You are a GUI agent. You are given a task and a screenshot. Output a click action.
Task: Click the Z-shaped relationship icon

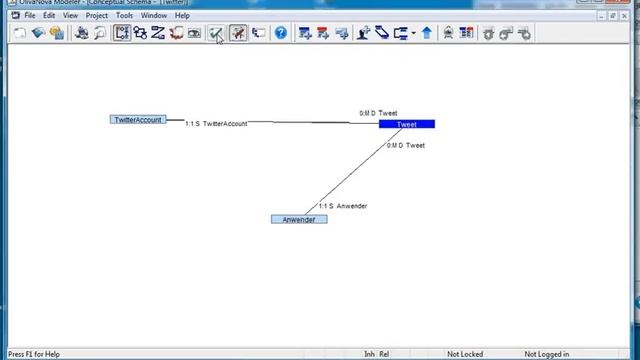point(158,33)
